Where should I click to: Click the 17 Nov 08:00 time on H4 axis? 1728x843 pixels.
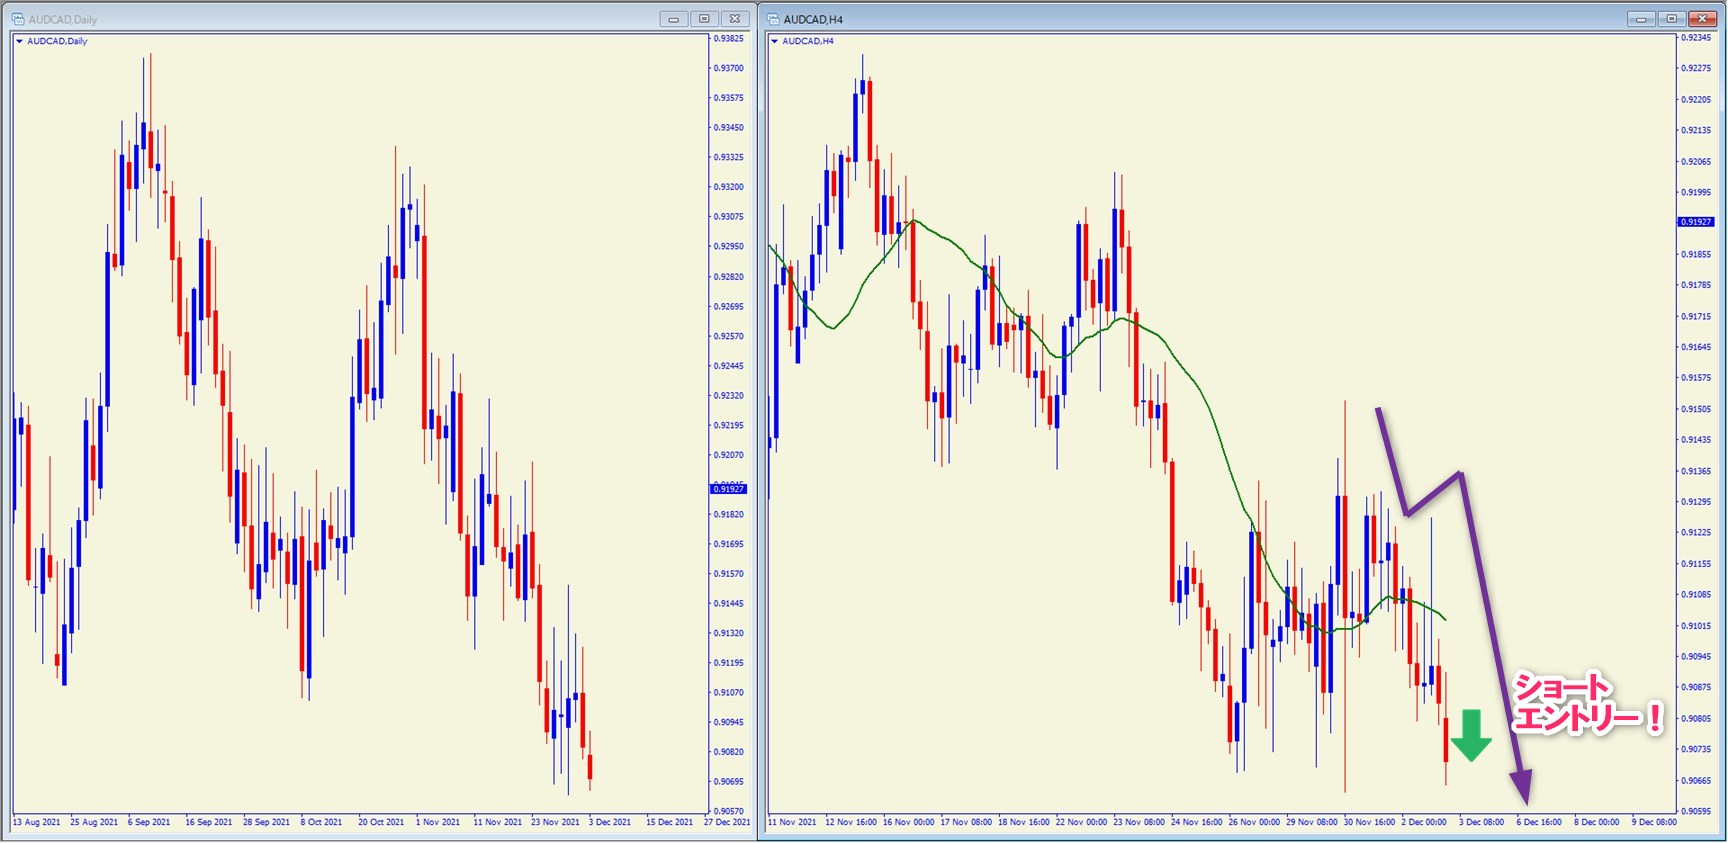point(966,822)
